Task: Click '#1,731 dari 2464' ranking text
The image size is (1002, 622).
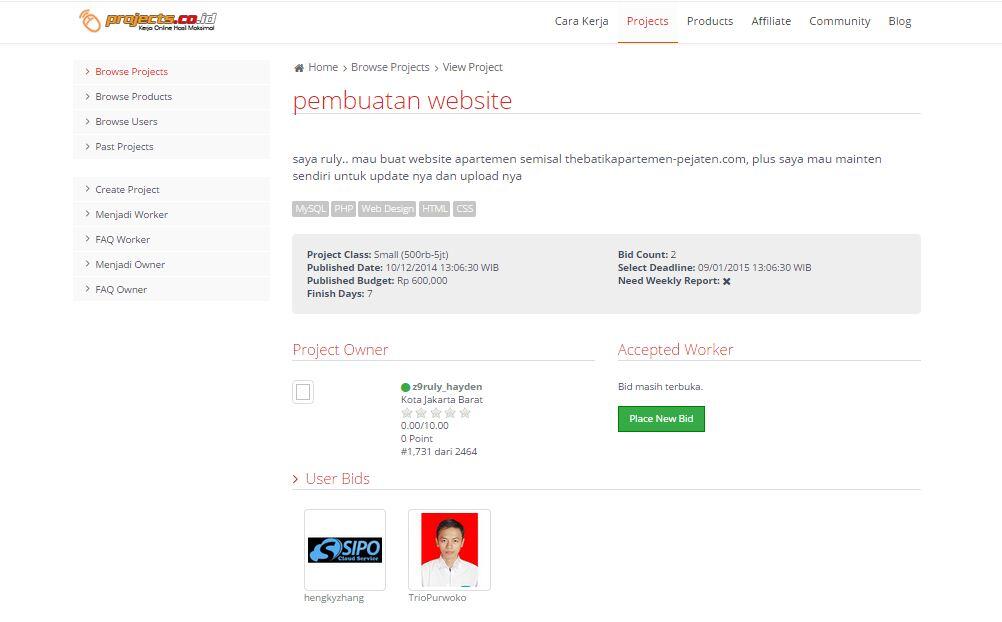Action: (x=439, y=451)
